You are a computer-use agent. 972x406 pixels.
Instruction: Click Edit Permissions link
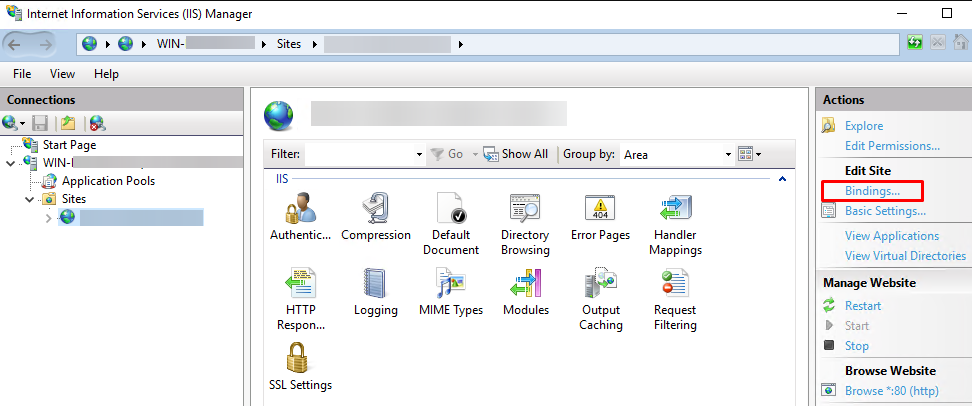[x=892, y=146]
